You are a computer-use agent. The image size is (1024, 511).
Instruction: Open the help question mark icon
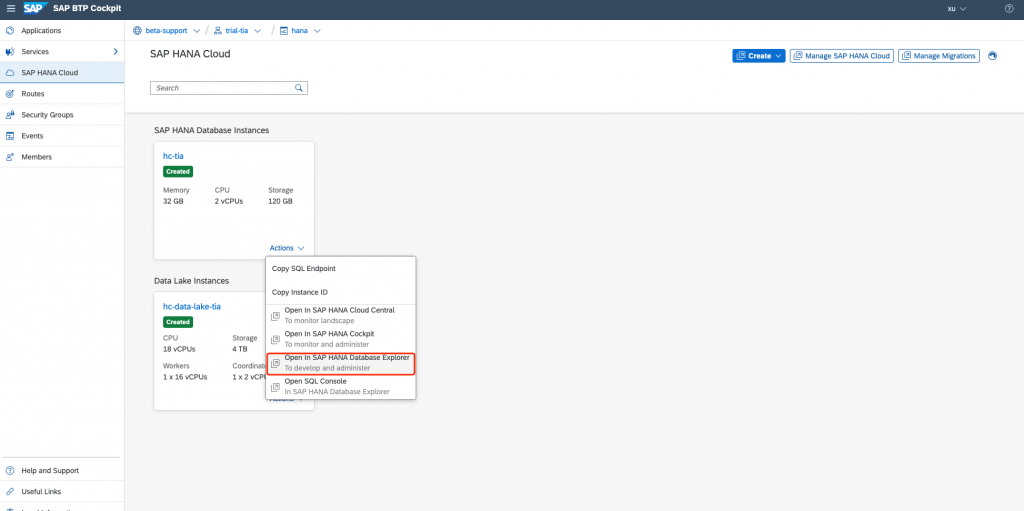1009,8
